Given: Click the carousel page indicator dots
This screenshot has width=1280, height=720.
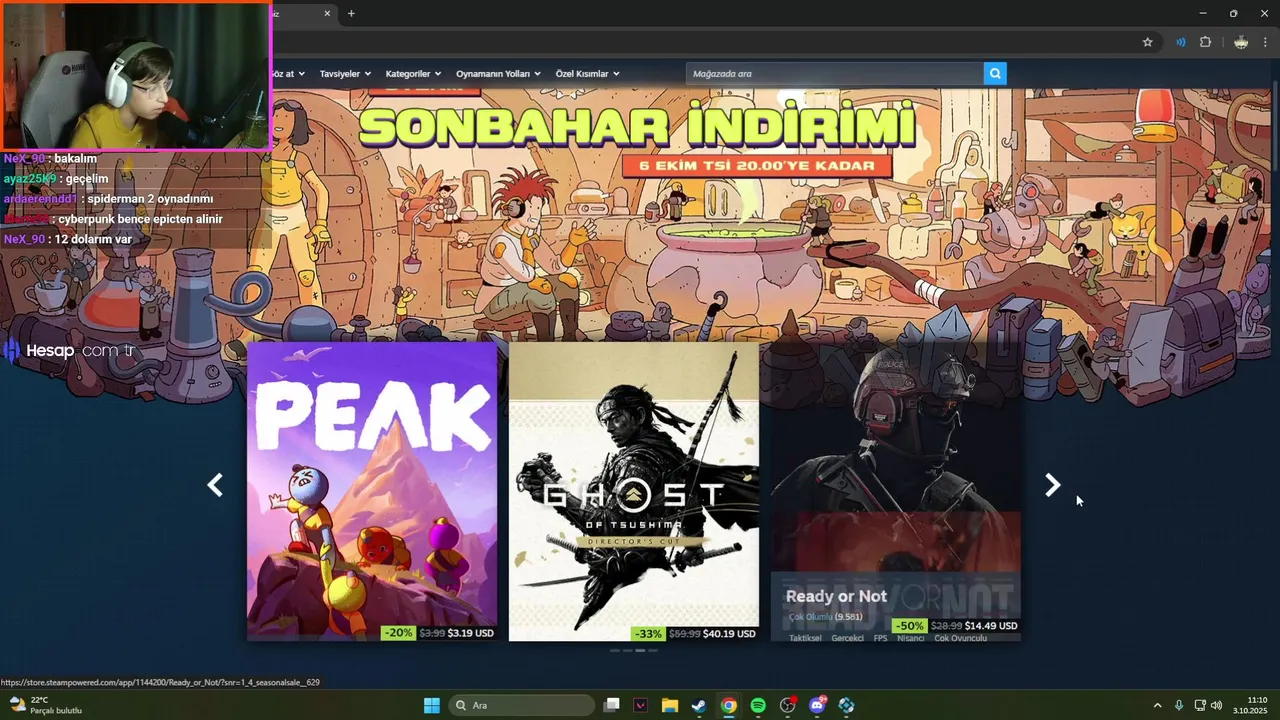Looking at the screenshot, I should click(x=634, y=650).
